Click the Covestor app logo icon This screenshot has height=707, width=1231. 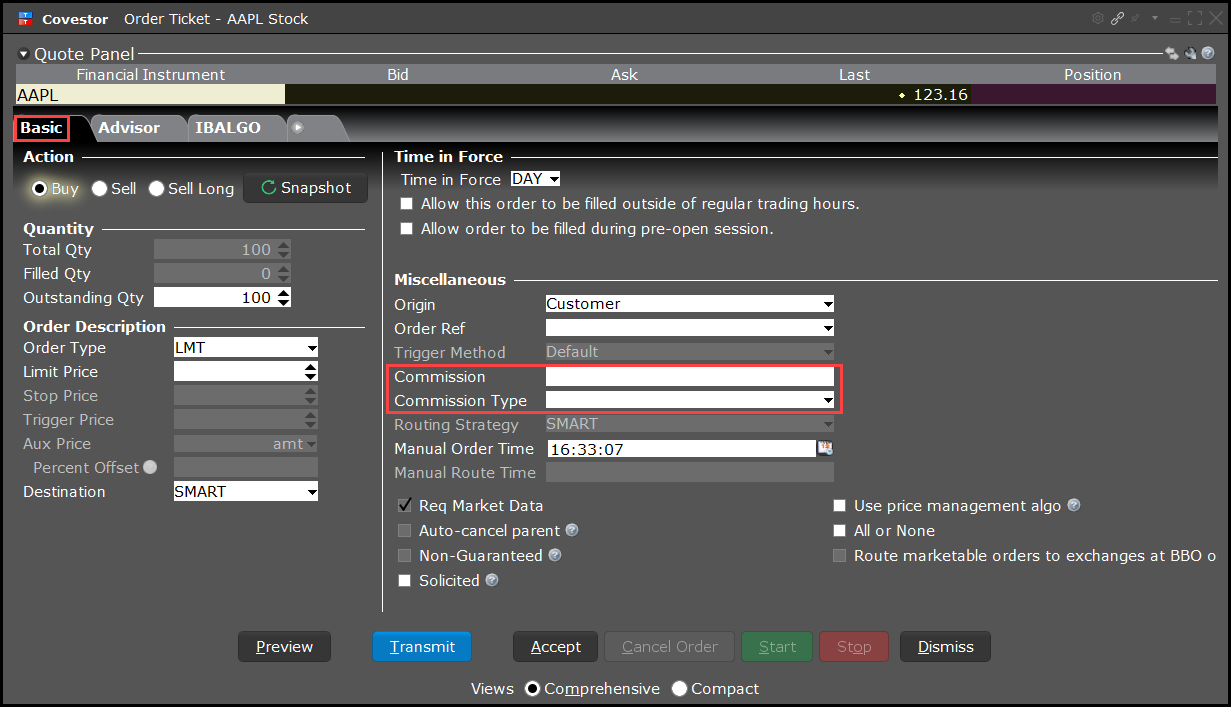pyautogui.click(x=24, y=19)
